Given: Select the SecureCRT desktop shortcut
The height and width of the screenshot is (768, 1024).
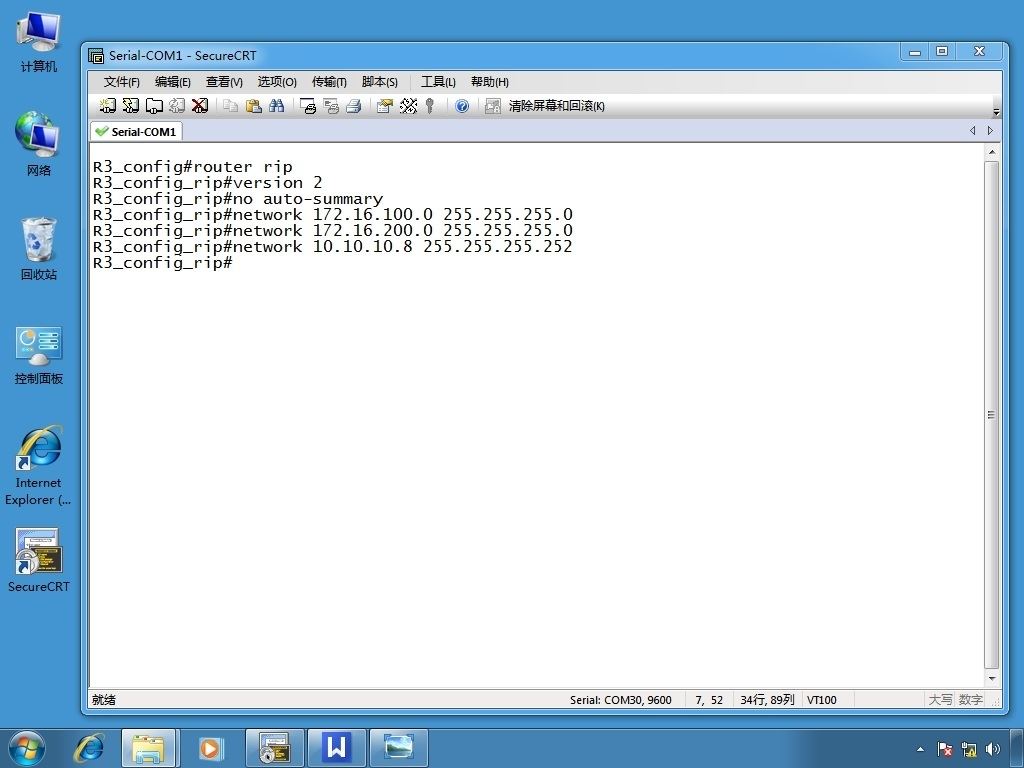Looking at the screenshot, I should click(39, 560).
